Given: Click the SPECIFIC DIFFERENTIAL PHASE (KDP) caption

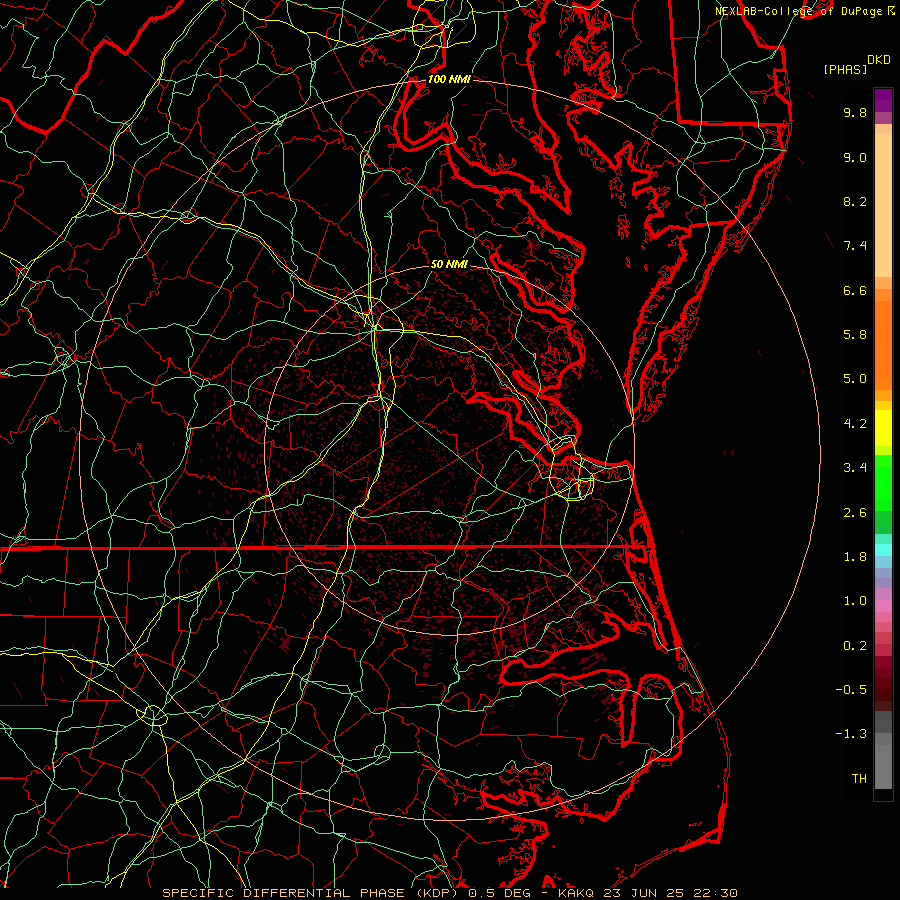Looking at the screenshot, I should tap(312, 893).
